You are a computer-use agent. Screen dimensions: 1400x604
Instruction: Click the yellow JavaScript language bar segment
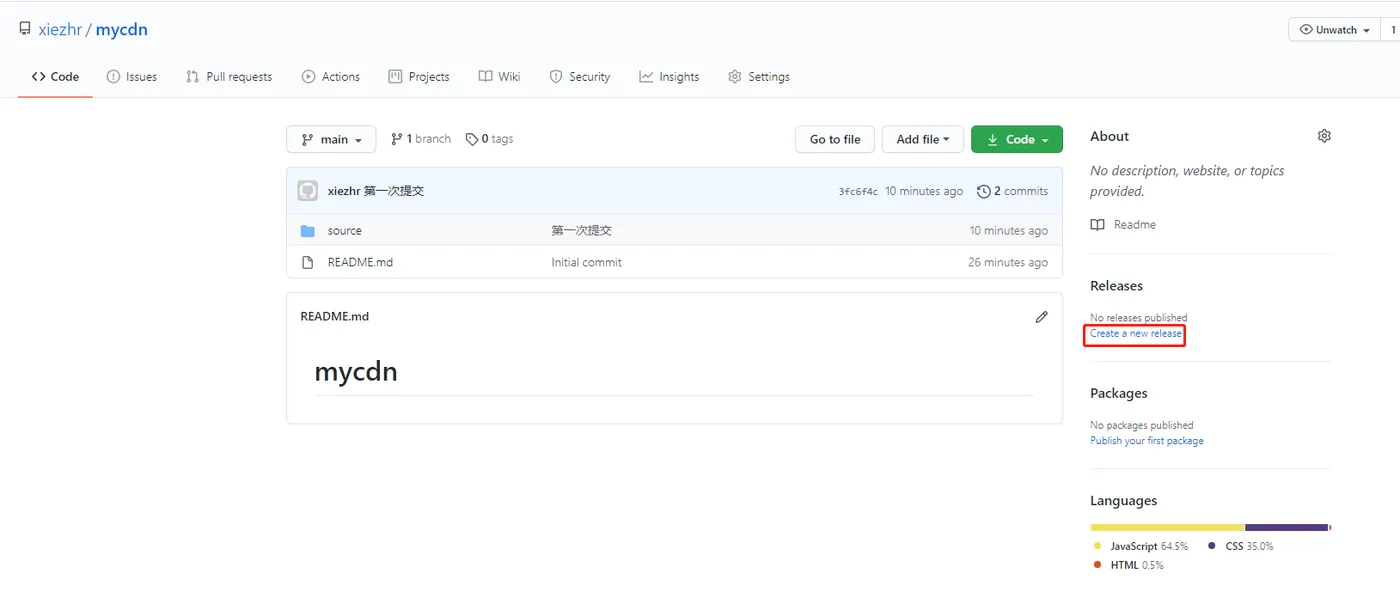(x=1167, y=527)
